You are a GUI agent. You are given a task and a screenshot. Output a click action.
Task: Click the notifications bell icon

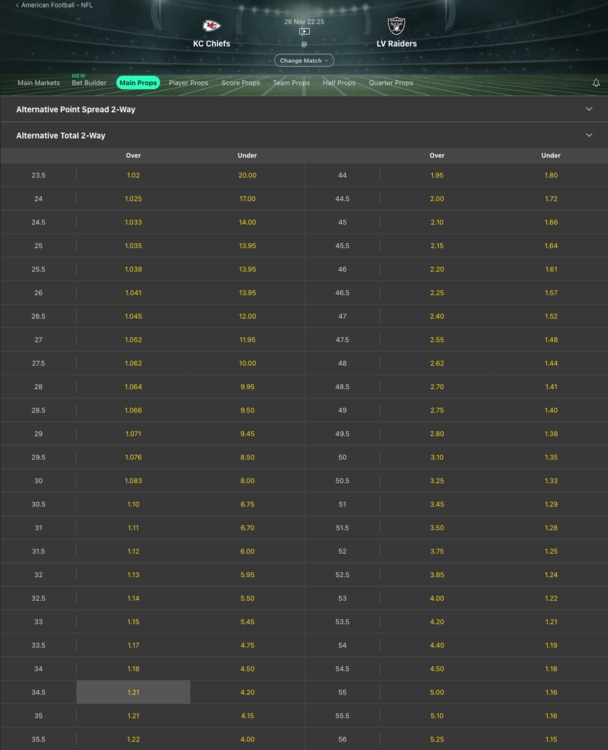596,83
